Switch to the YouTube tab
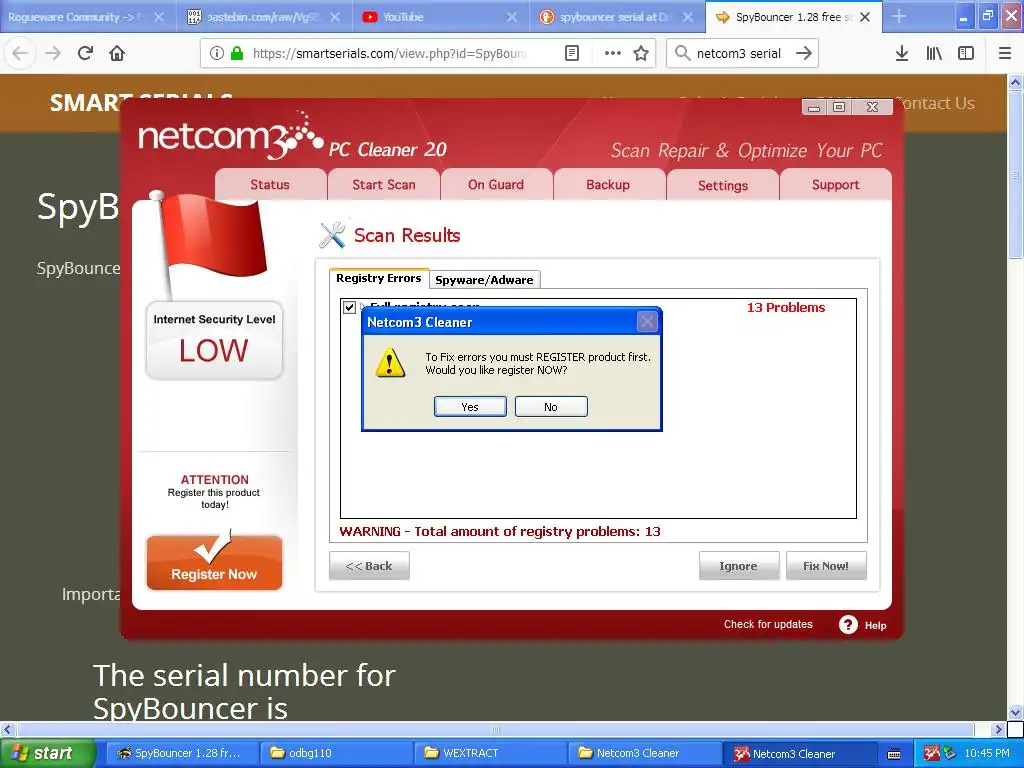Image resolution: width=1024 pixels, height=768 pixels. (x=431, y=17)
